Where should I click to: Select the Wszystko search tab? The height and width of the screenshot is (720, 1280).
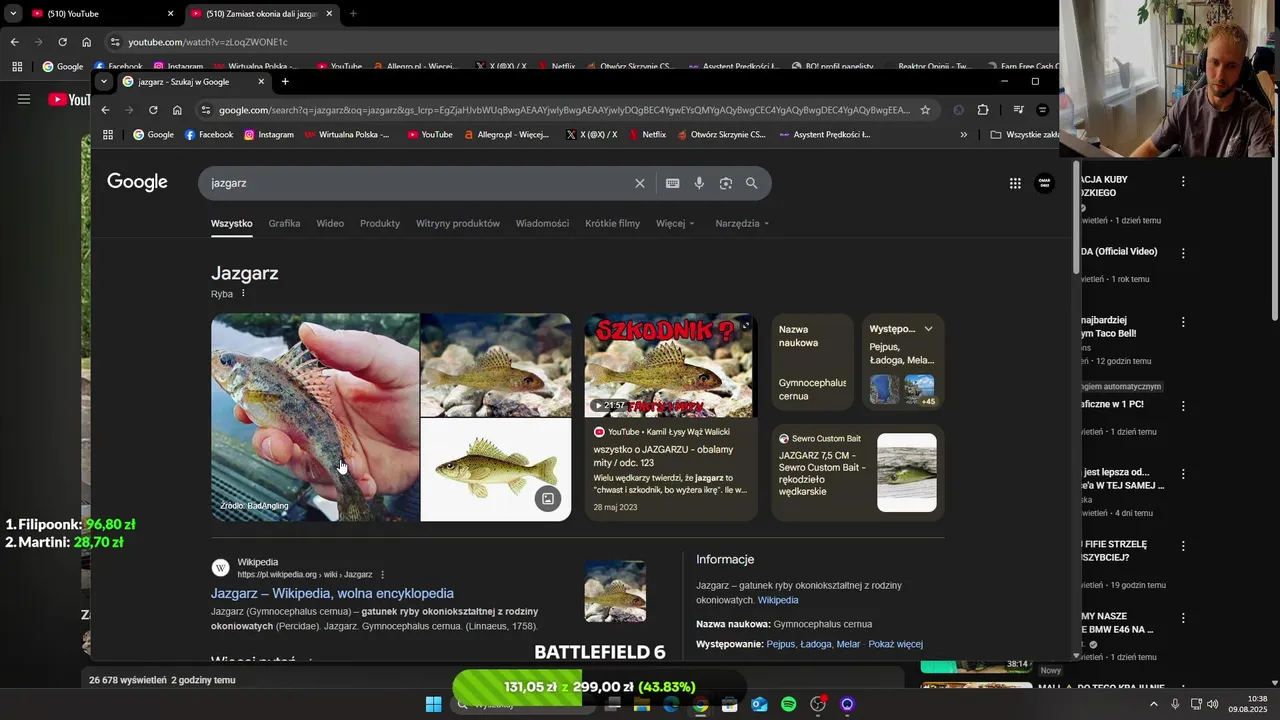point(232,223)
